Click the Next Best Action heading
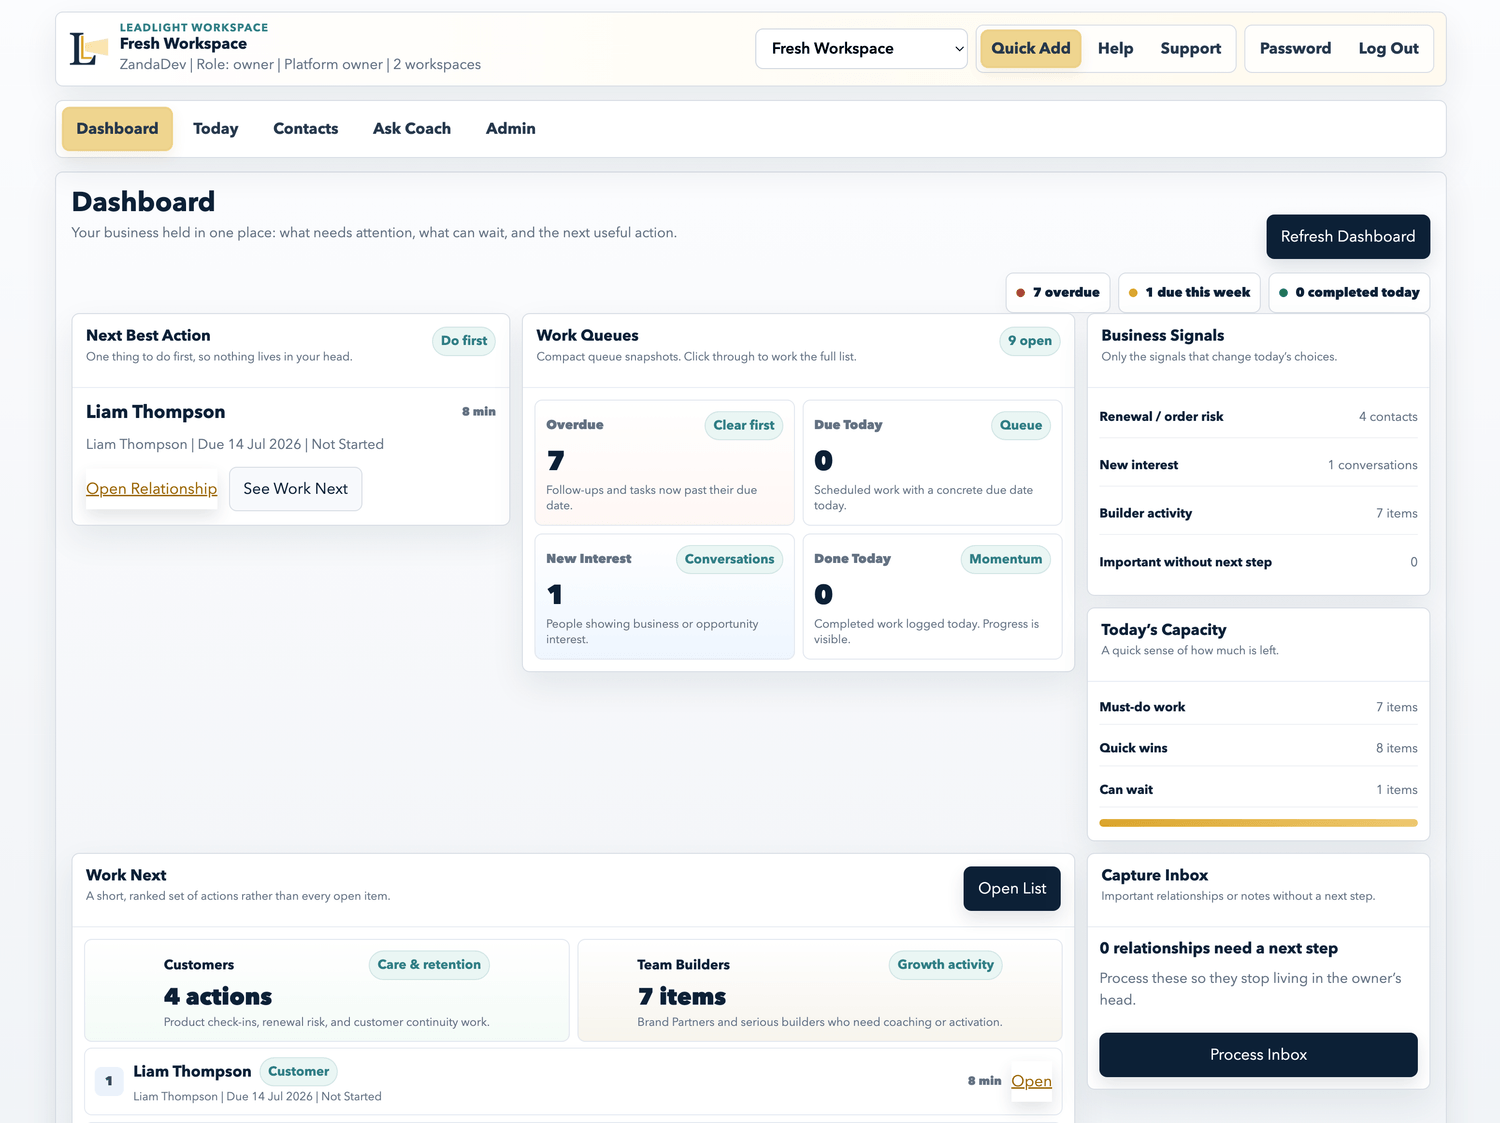 point(148,335)
